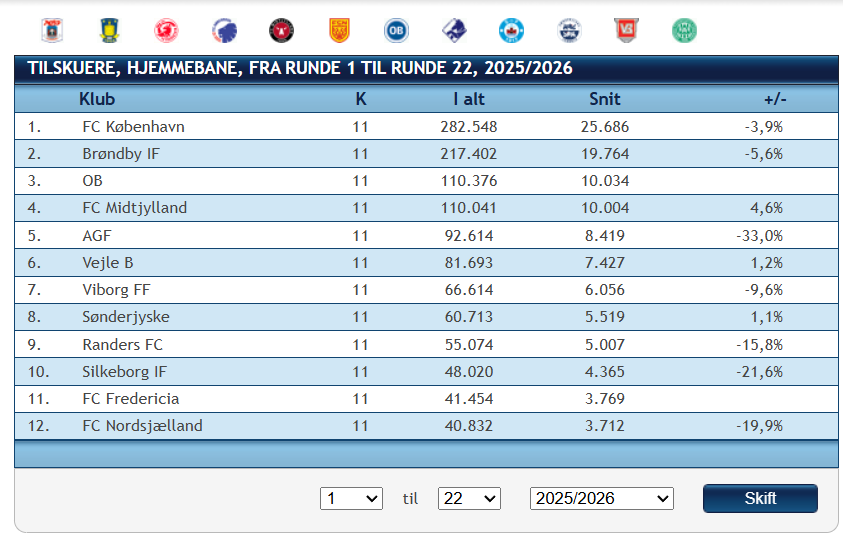Click the FC Midtjylland black-red logo

tap(282, 30)
